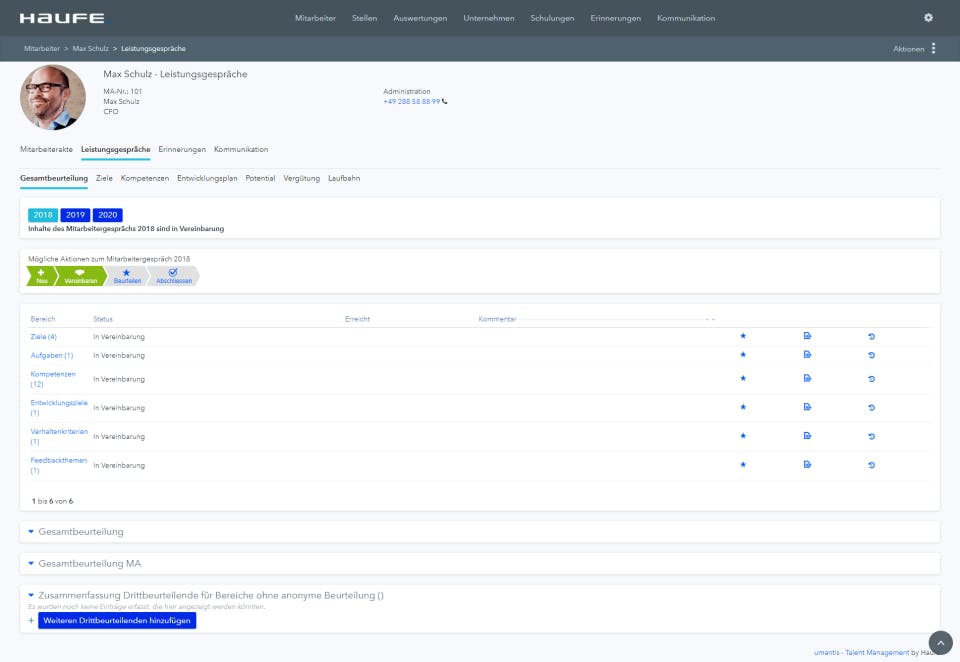960x662 pixels.
Task: Select the Kompetenzen sub-tab
Action: [144, 178]
